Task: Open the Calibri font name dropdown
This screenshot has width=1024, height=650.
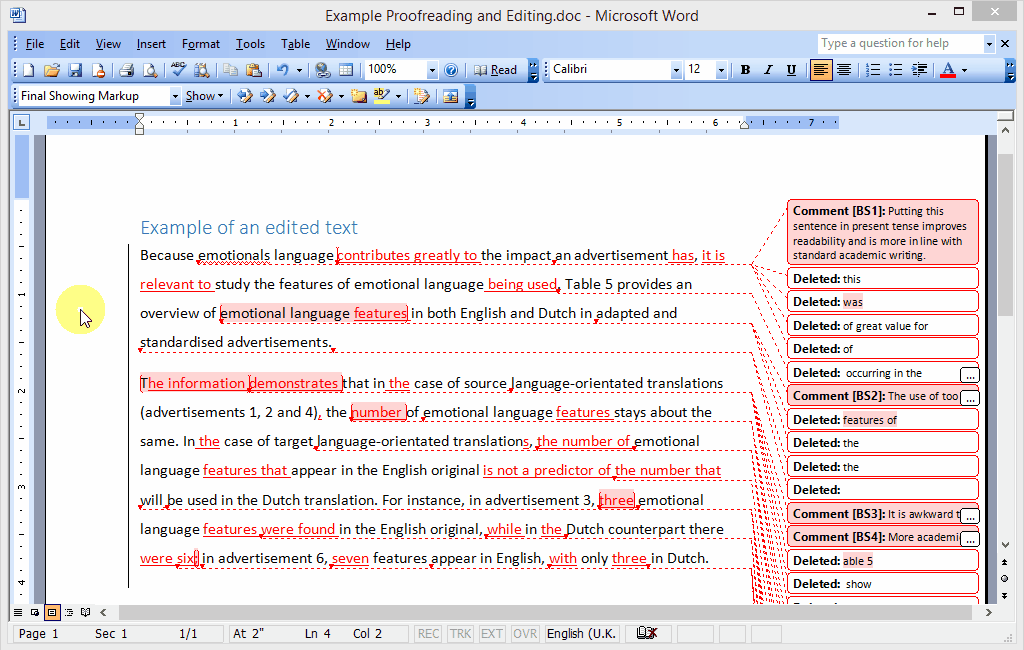Action: 676,70
